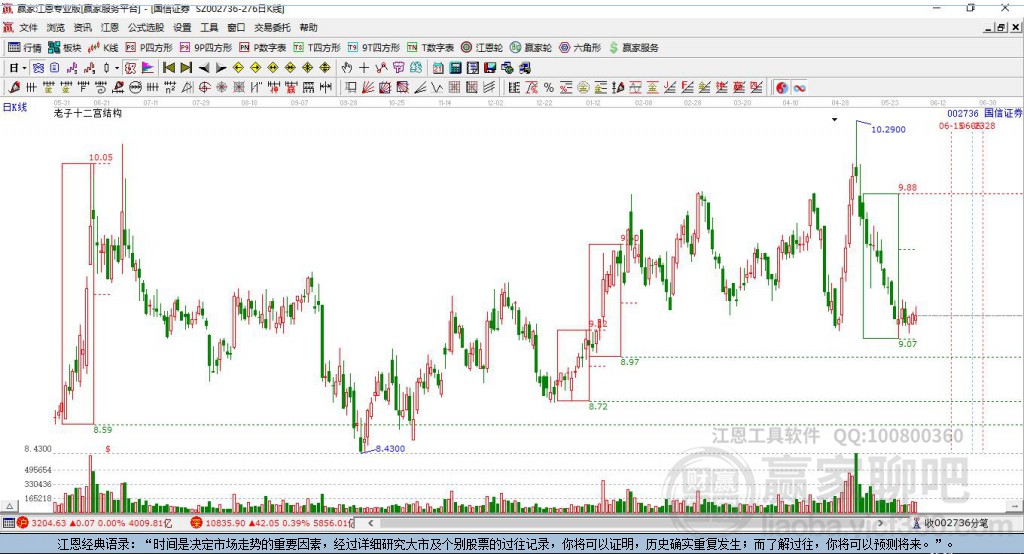1024x554 pixels.
Task: Toggle the infinity loop icon
Action: click(799, 88)
